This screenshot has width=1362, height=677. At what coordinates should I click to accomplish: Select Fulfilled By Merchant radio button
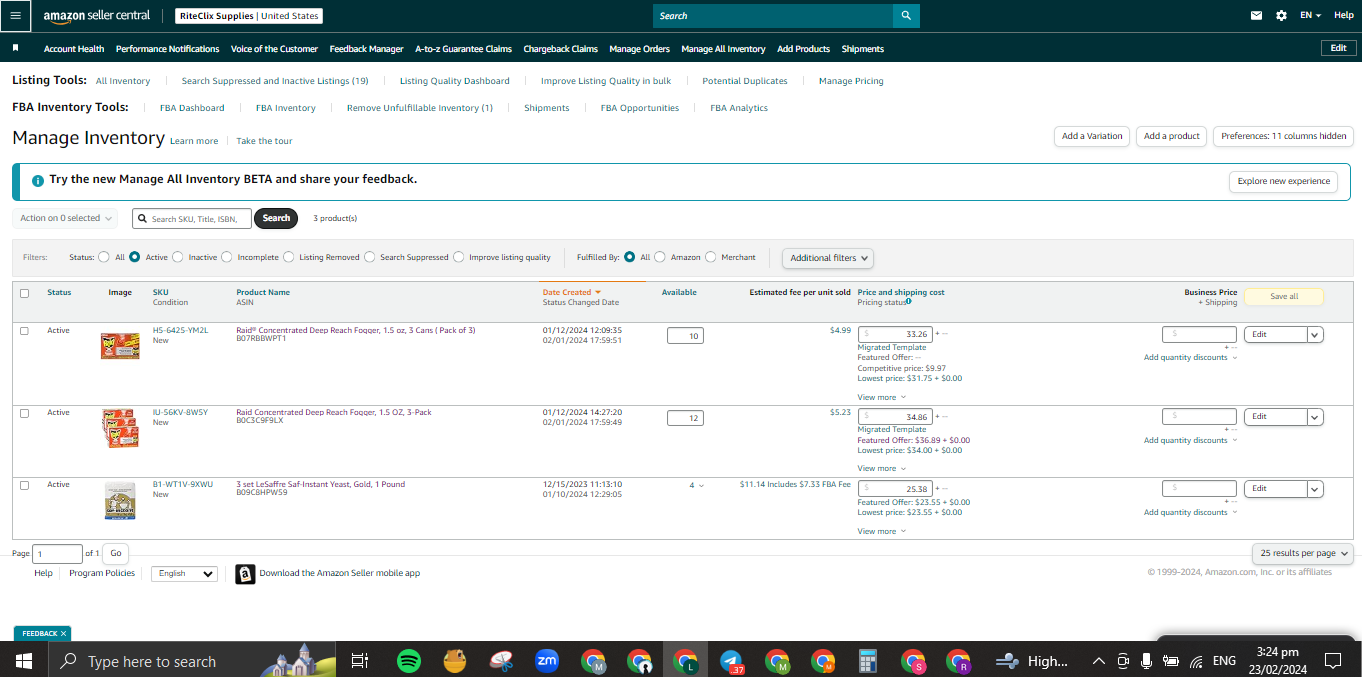point(711,257)
